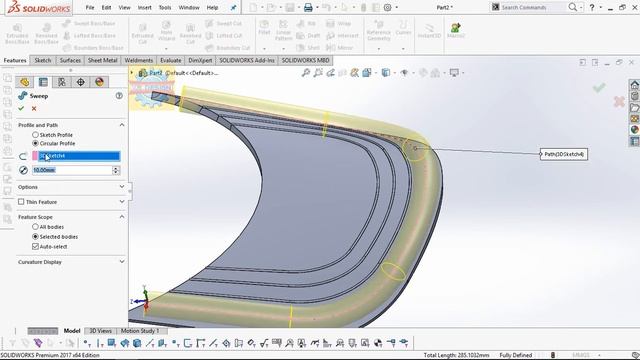Viewport: 640px width, 360px height.
Task: Expand the Thin Feature section chevron
Action: pyautogui.click(x=122, y=202)
